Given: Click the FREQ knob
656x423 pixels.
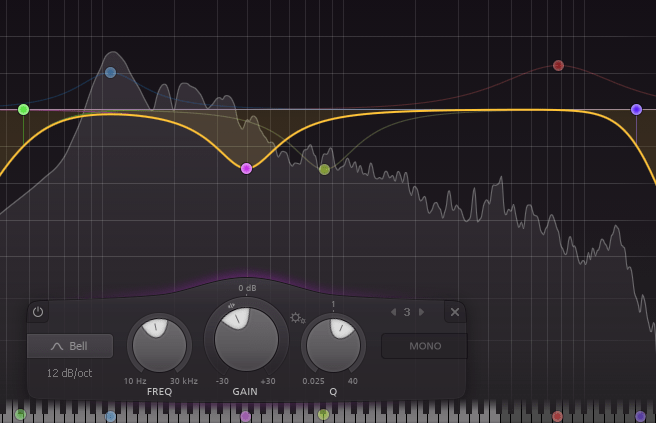Looking at the screenshot, I should pos(159,345).
